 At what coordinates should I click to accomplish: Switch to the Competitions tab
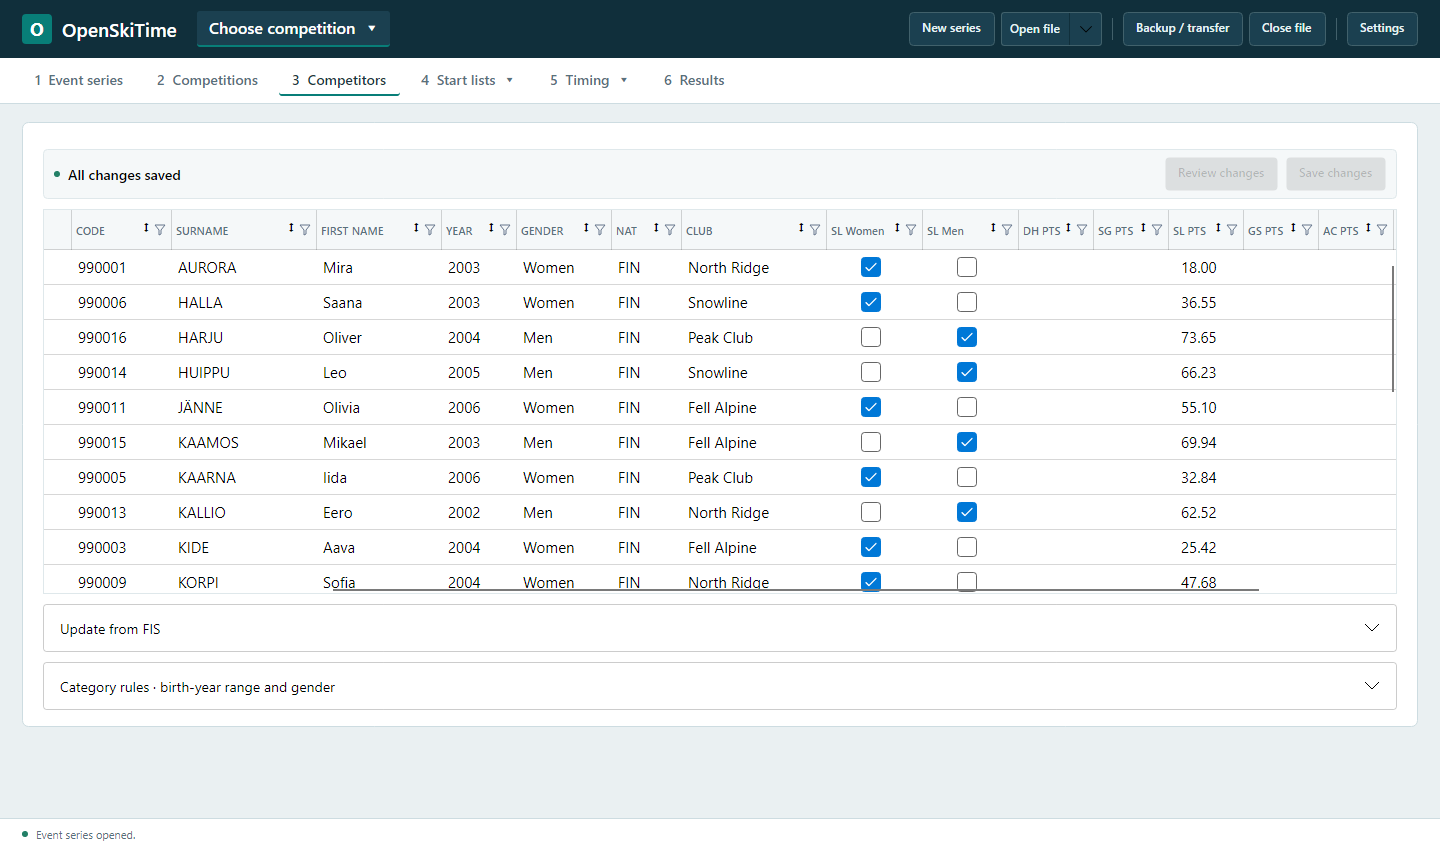[x=207, y=80]
